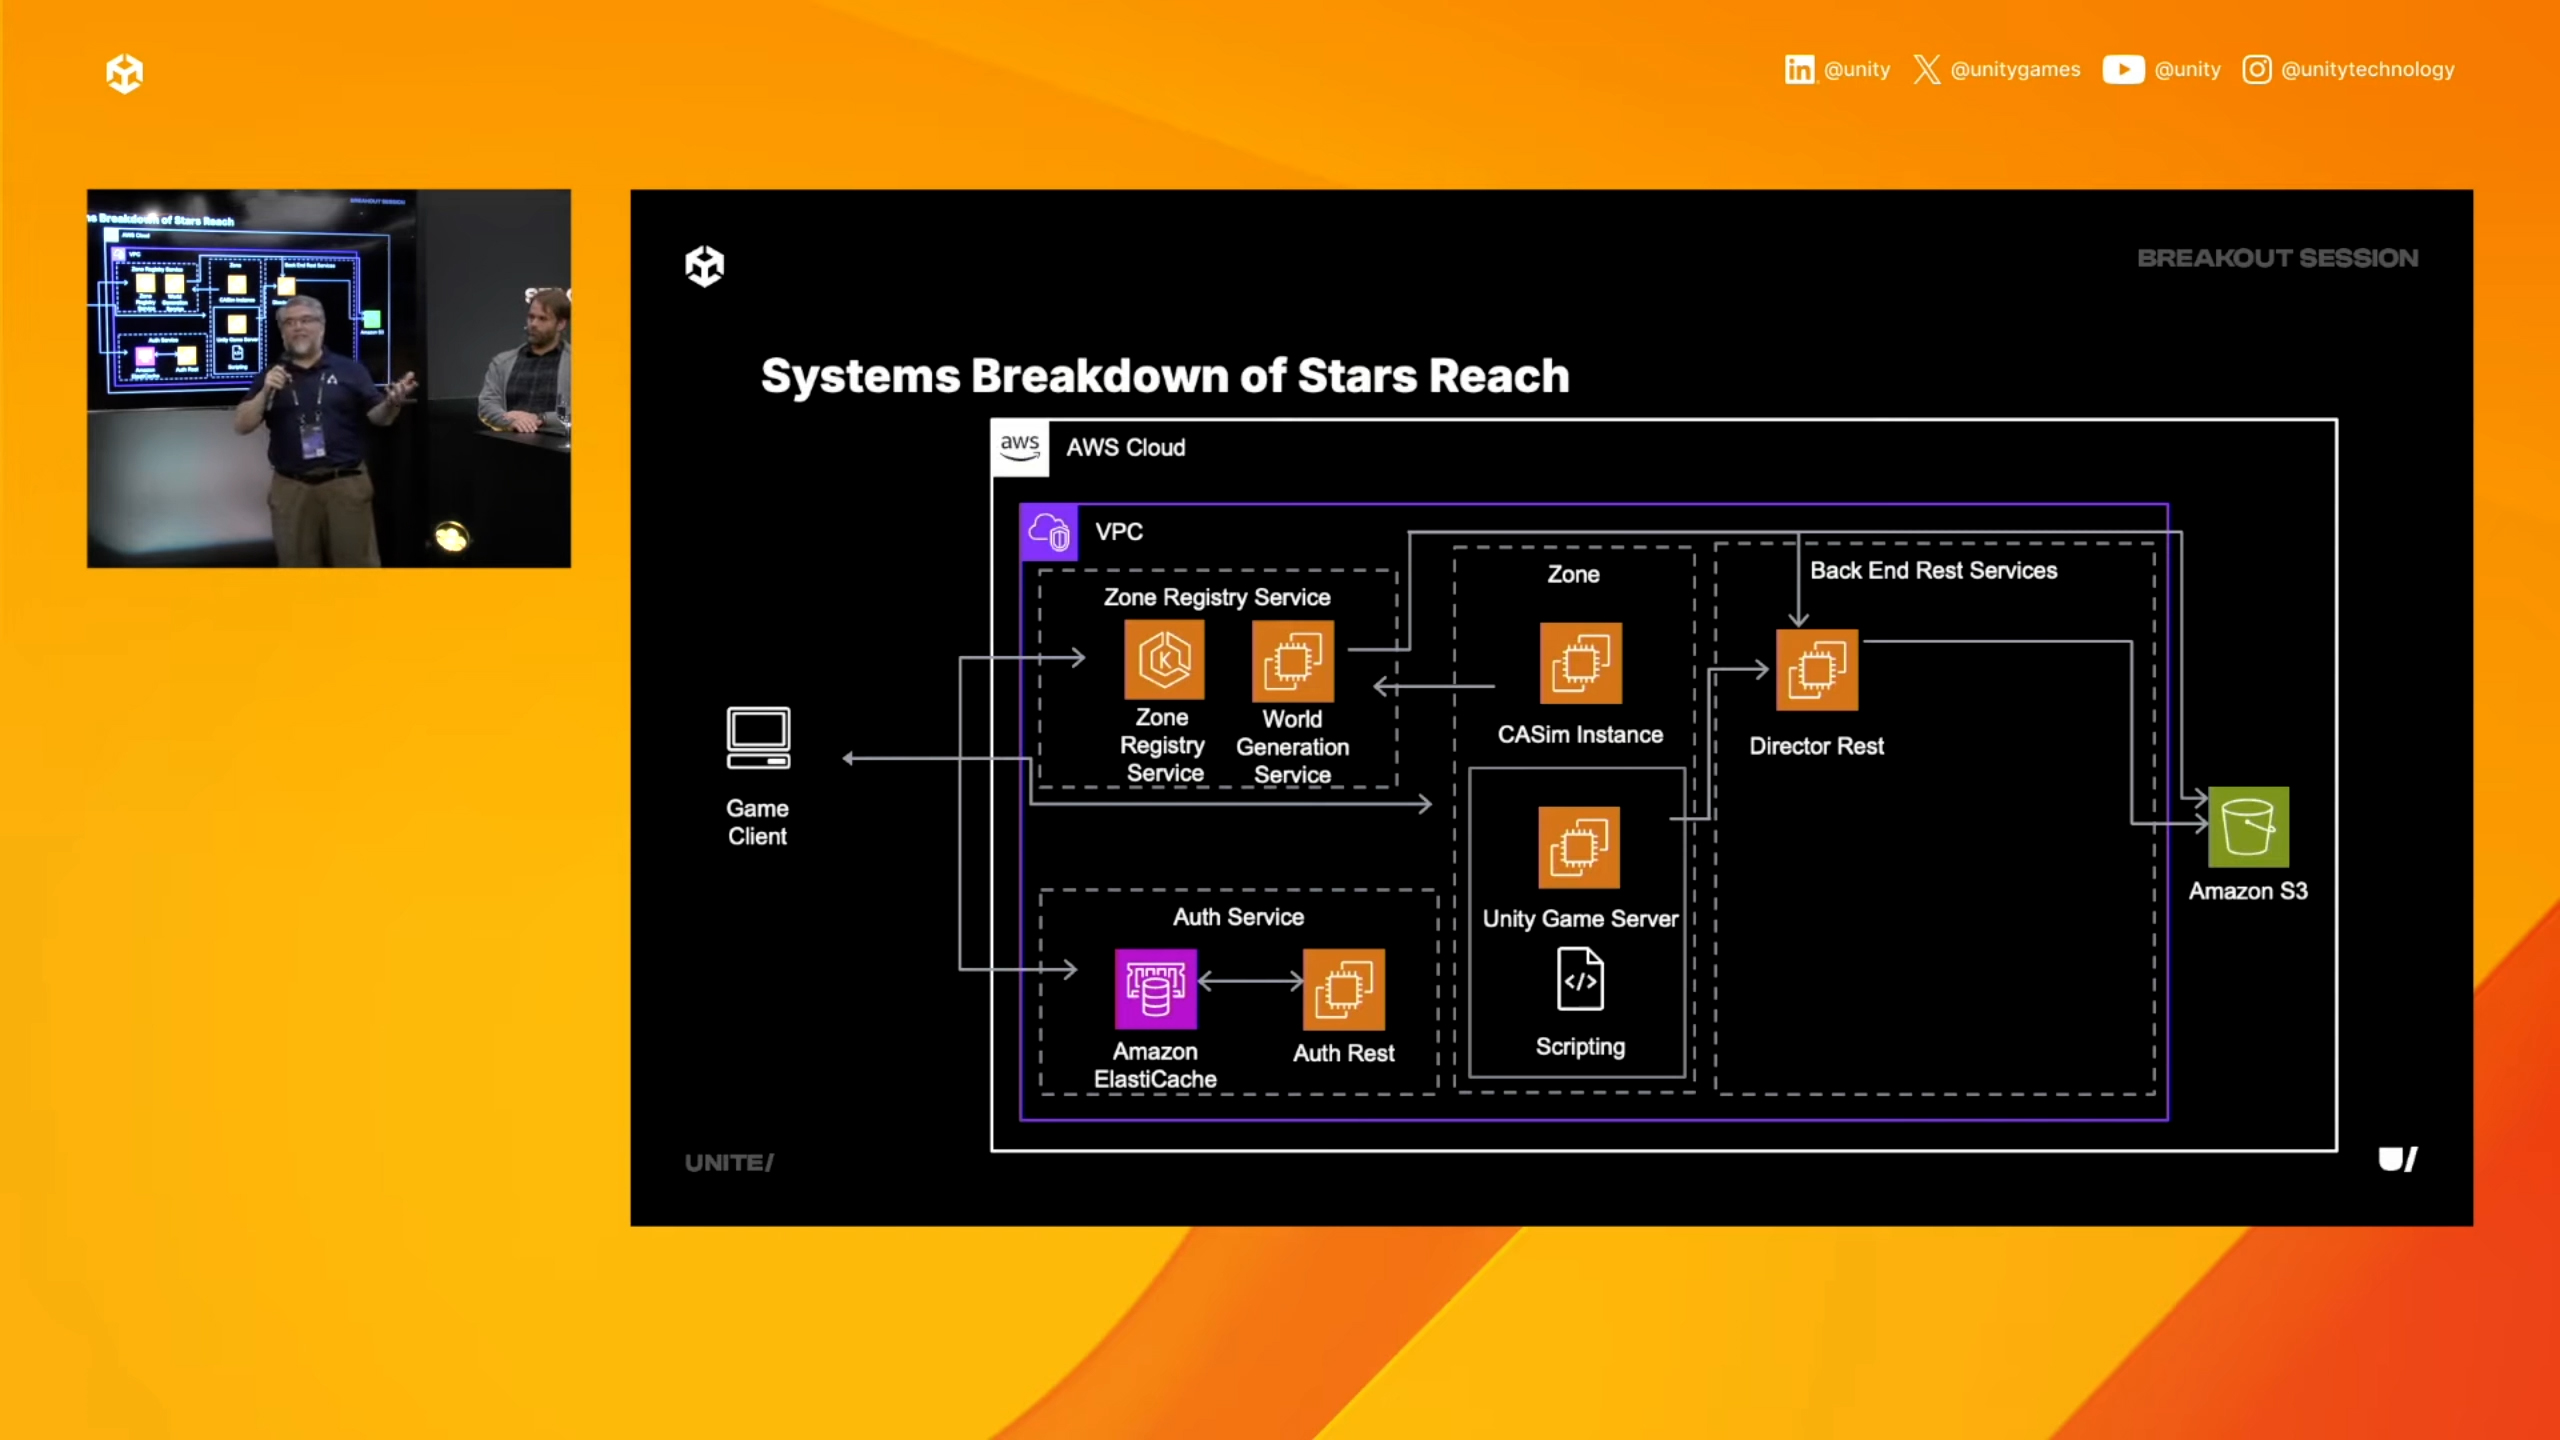The width and height of the screenshot is (2560, 1440).
Task: Click the slide title Systems Breakdown heading
Action: (1164, 376)
